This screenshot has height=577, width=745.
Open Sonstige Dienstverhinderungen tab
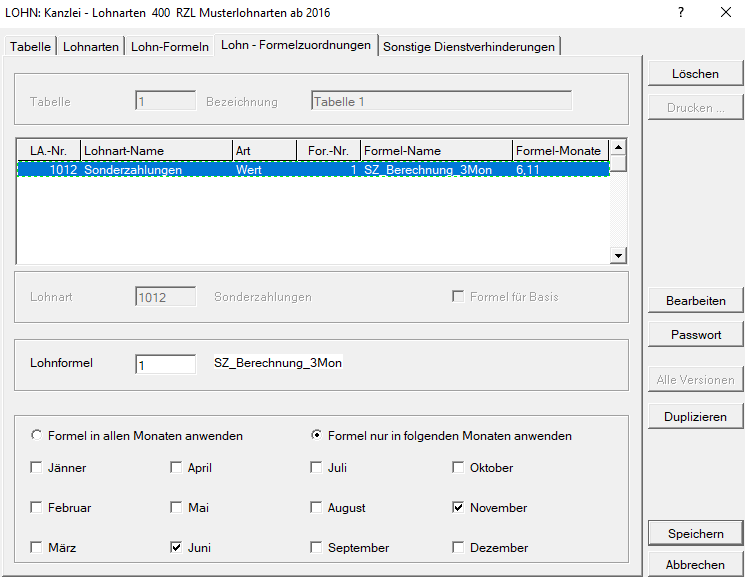[x=469, y=47]
